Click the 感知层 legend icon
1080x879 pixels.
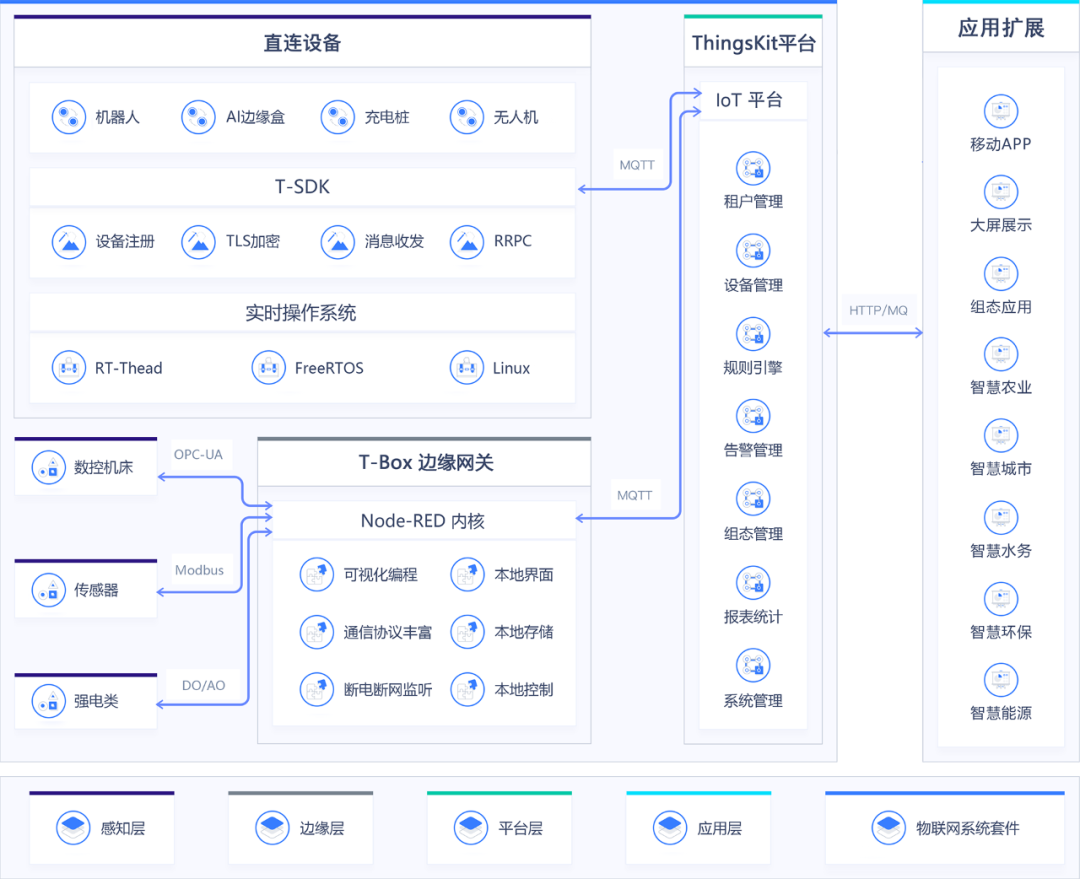pos(74,828)
